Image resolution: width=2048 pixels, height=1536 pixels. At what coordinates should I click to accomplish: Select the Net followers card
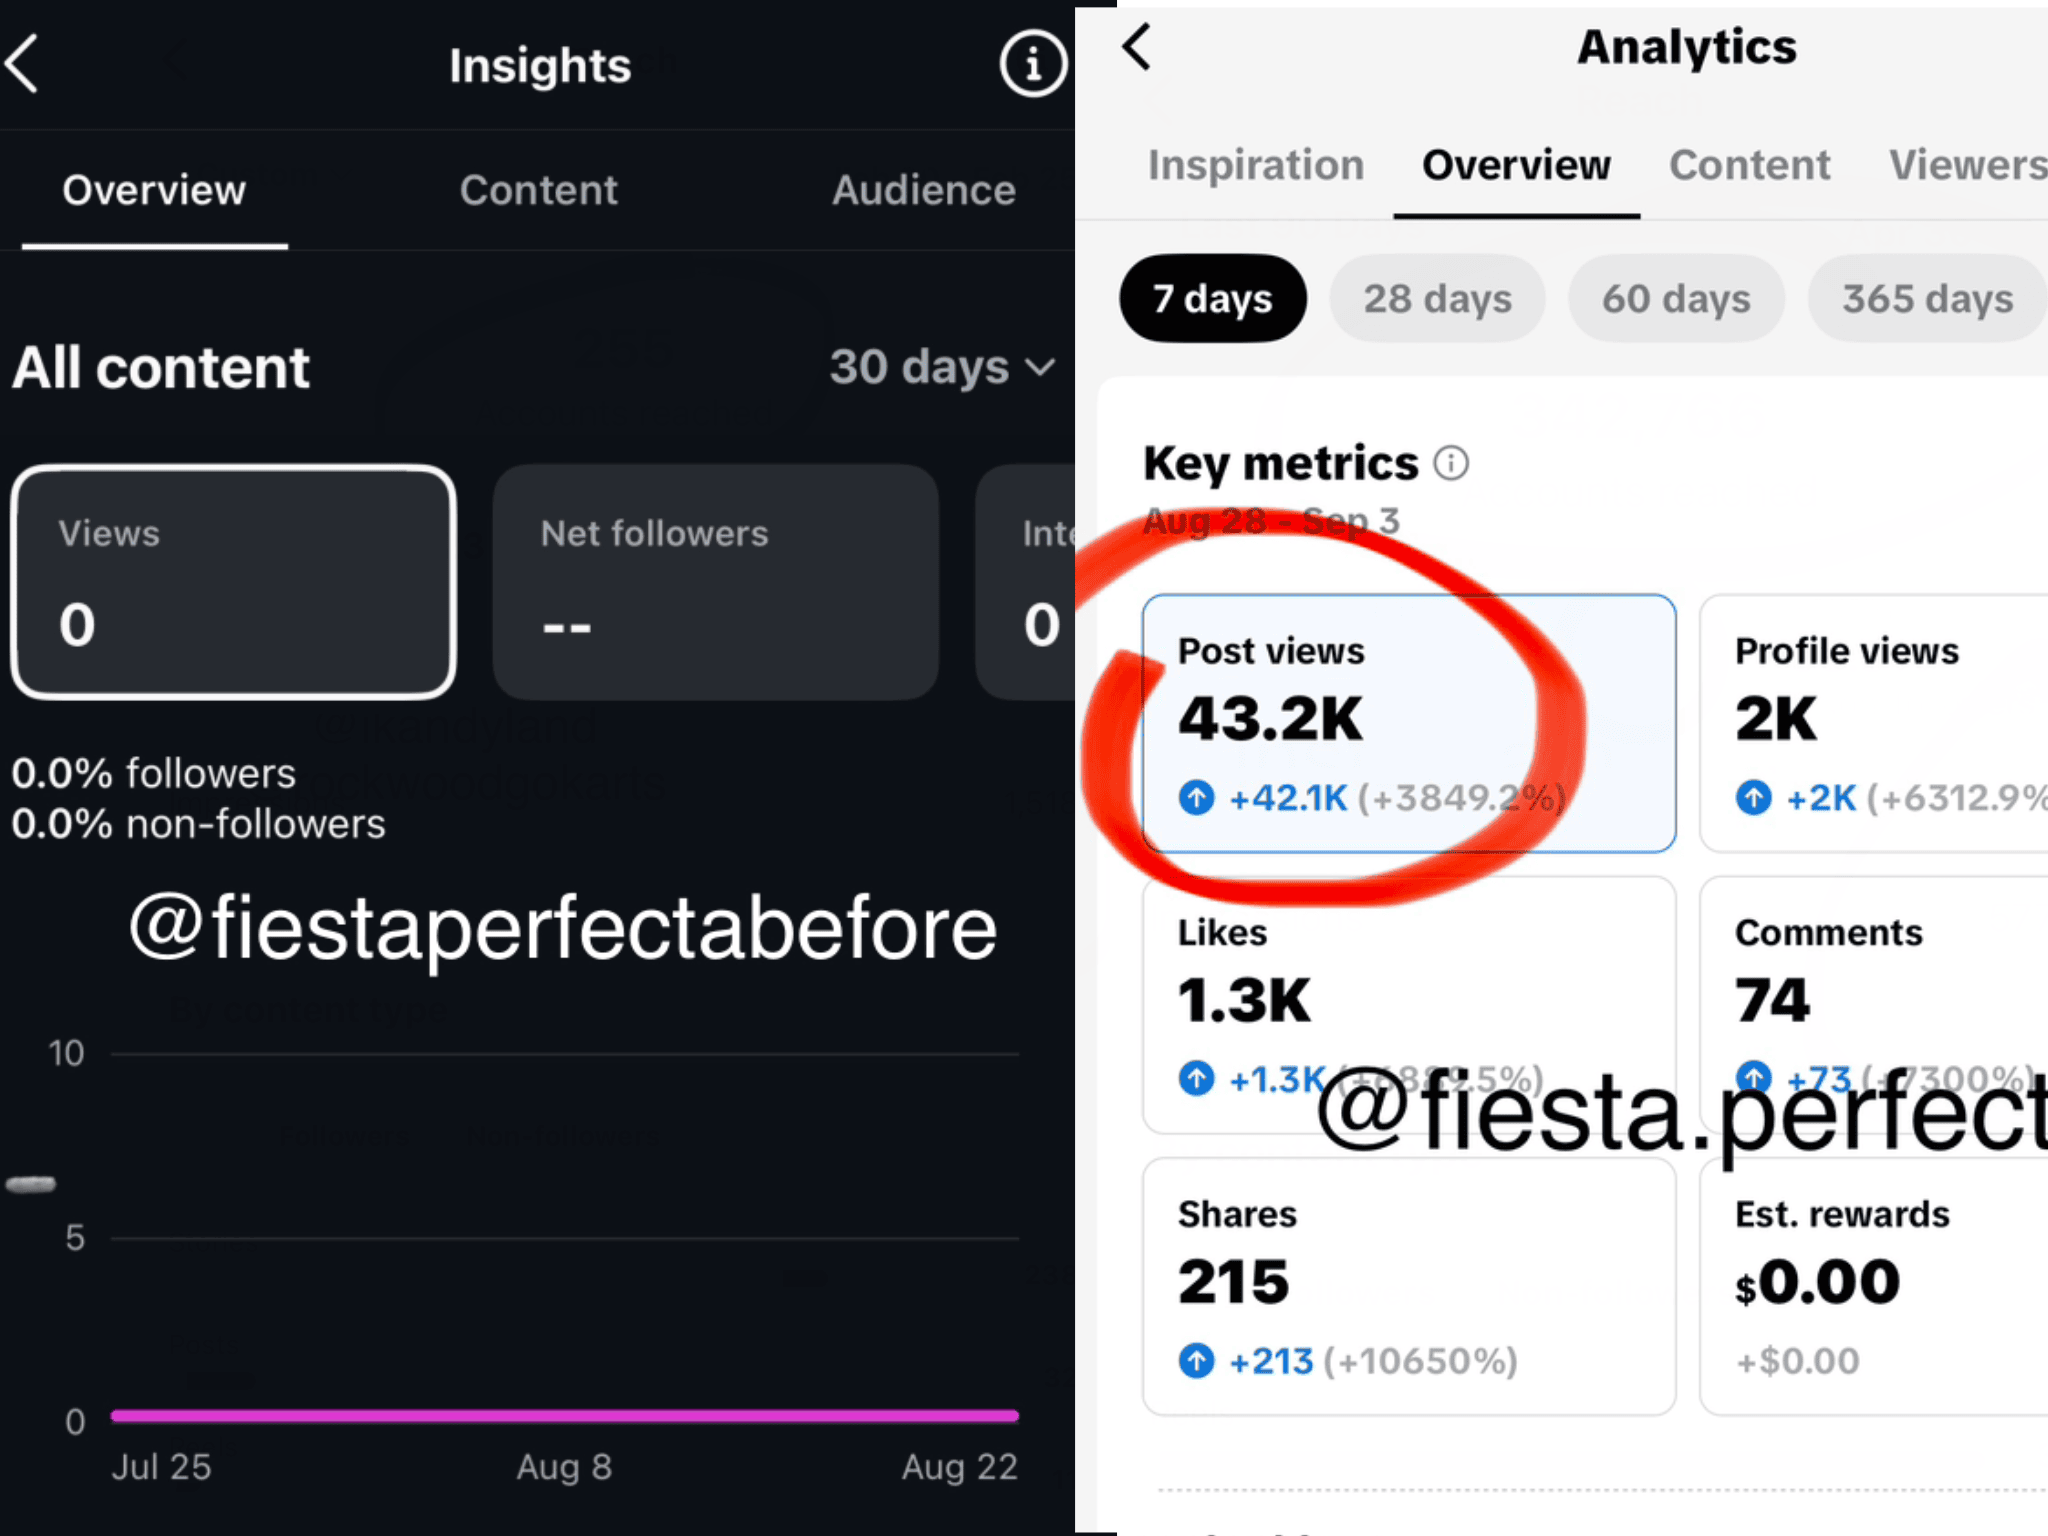tap(716, 582)
